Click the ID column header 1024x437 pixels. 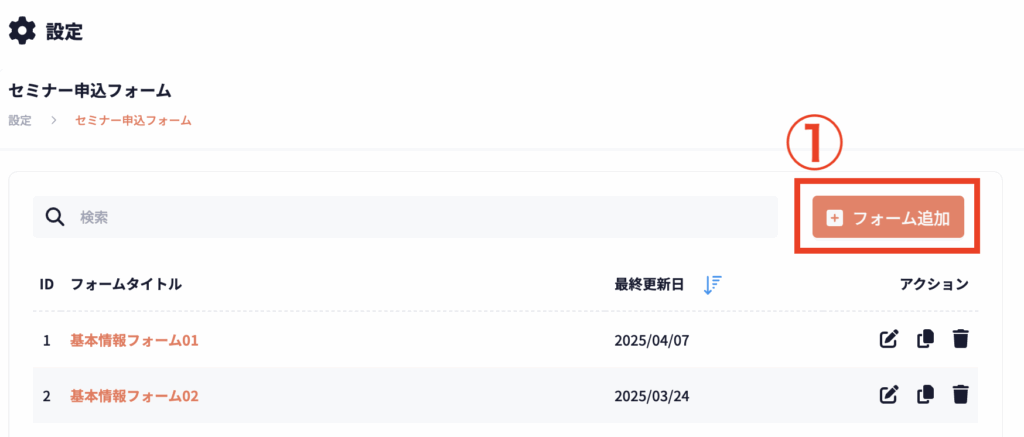pyautogui.click(x=46, y=285)
